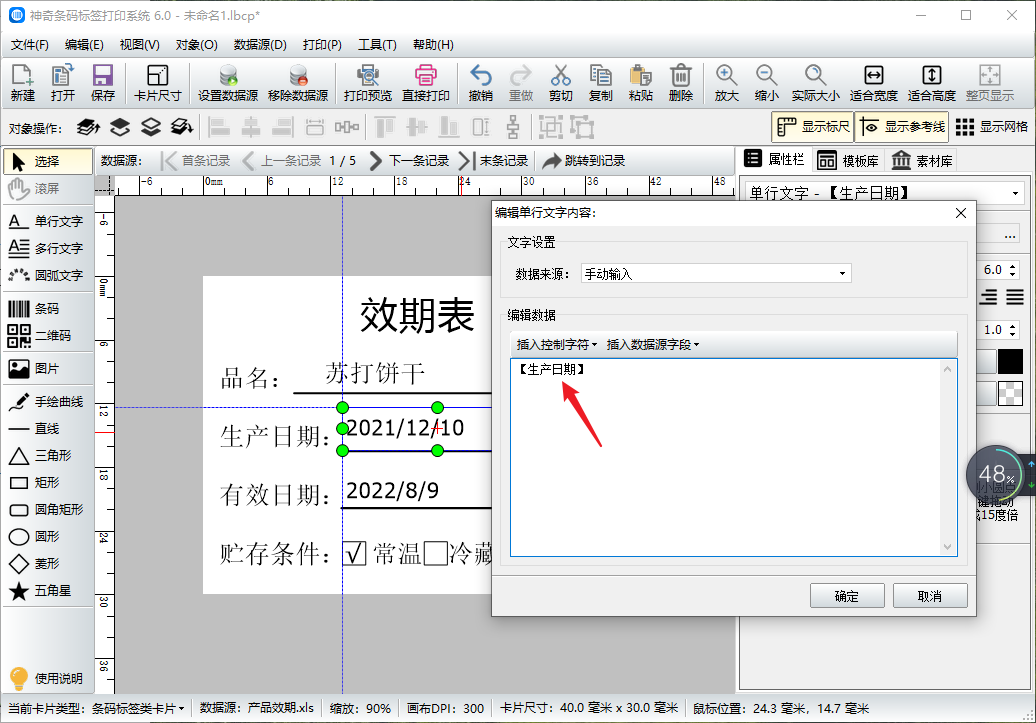1036x723 pixels.
Task: Switch to the 模板库 tab
Action: tap(848, 161)
